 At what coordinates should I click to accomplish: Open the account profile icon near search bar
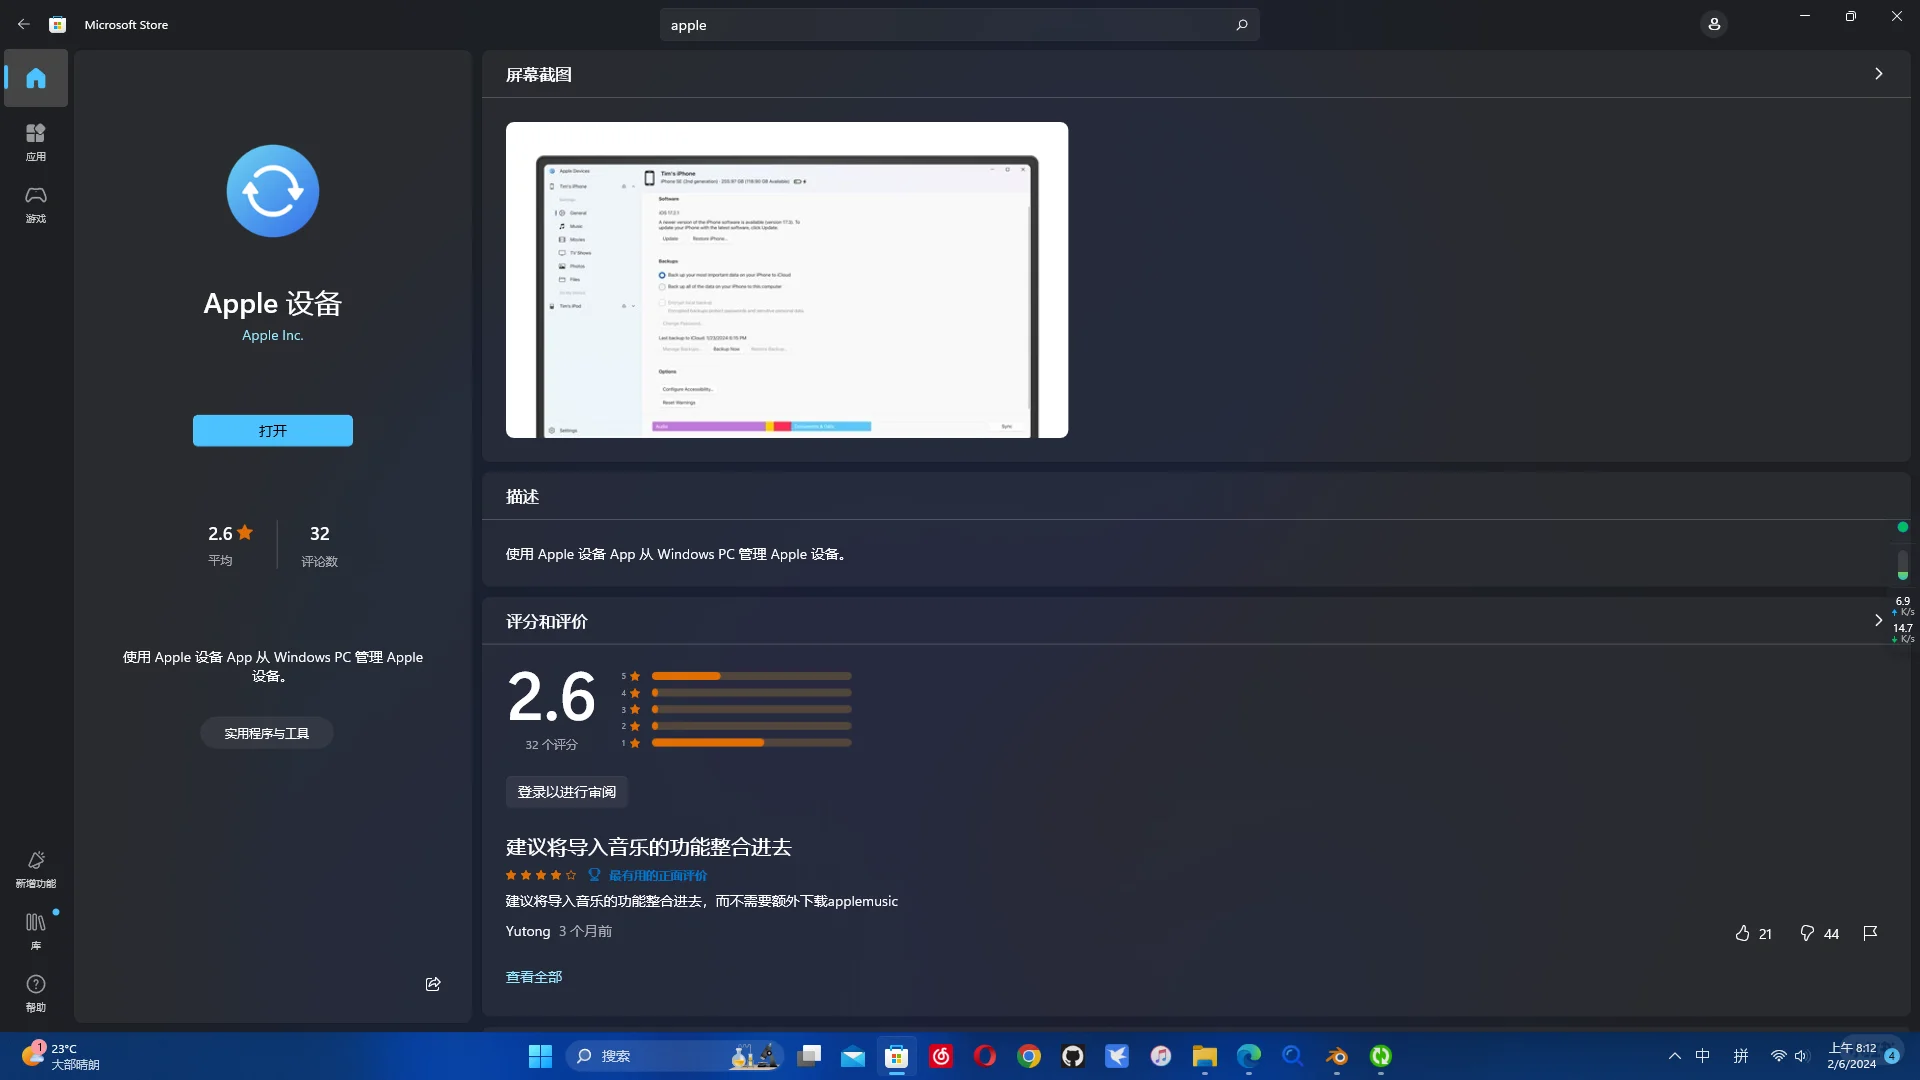(1714, 24)
